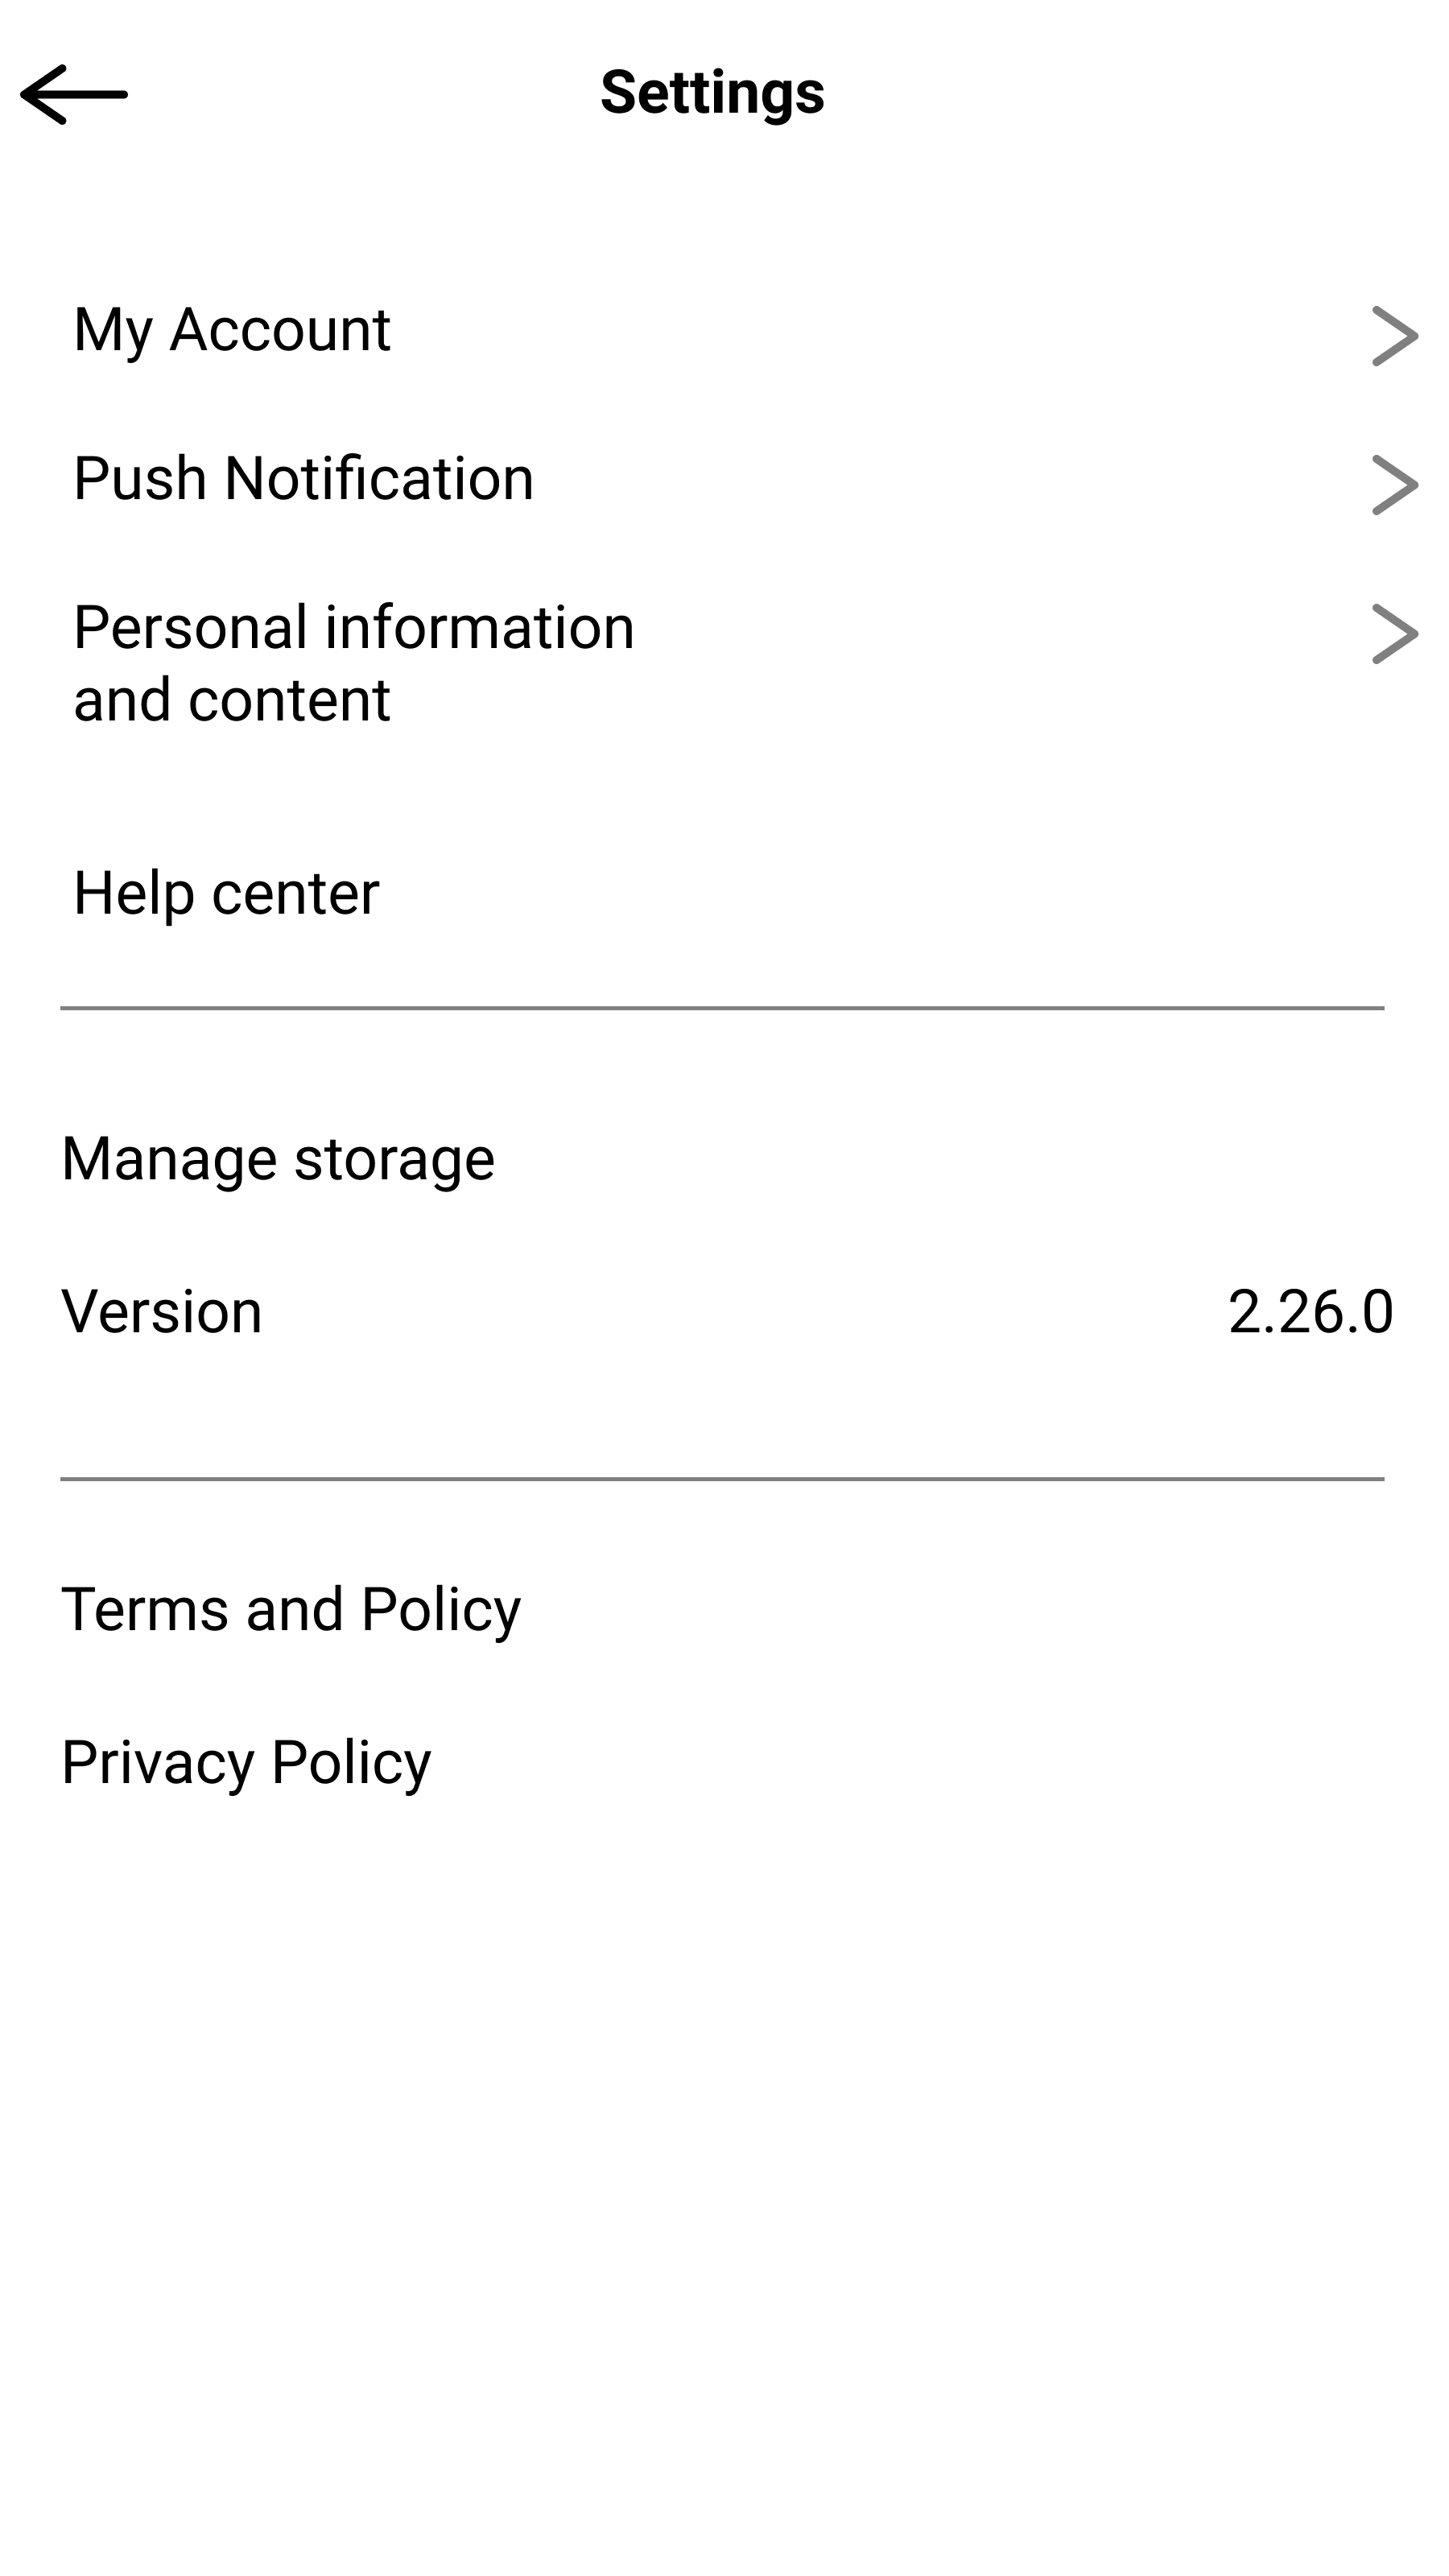This screenshot has height=2576, width=1449.
Task: Open the Help center
Action: coord(227,893)
